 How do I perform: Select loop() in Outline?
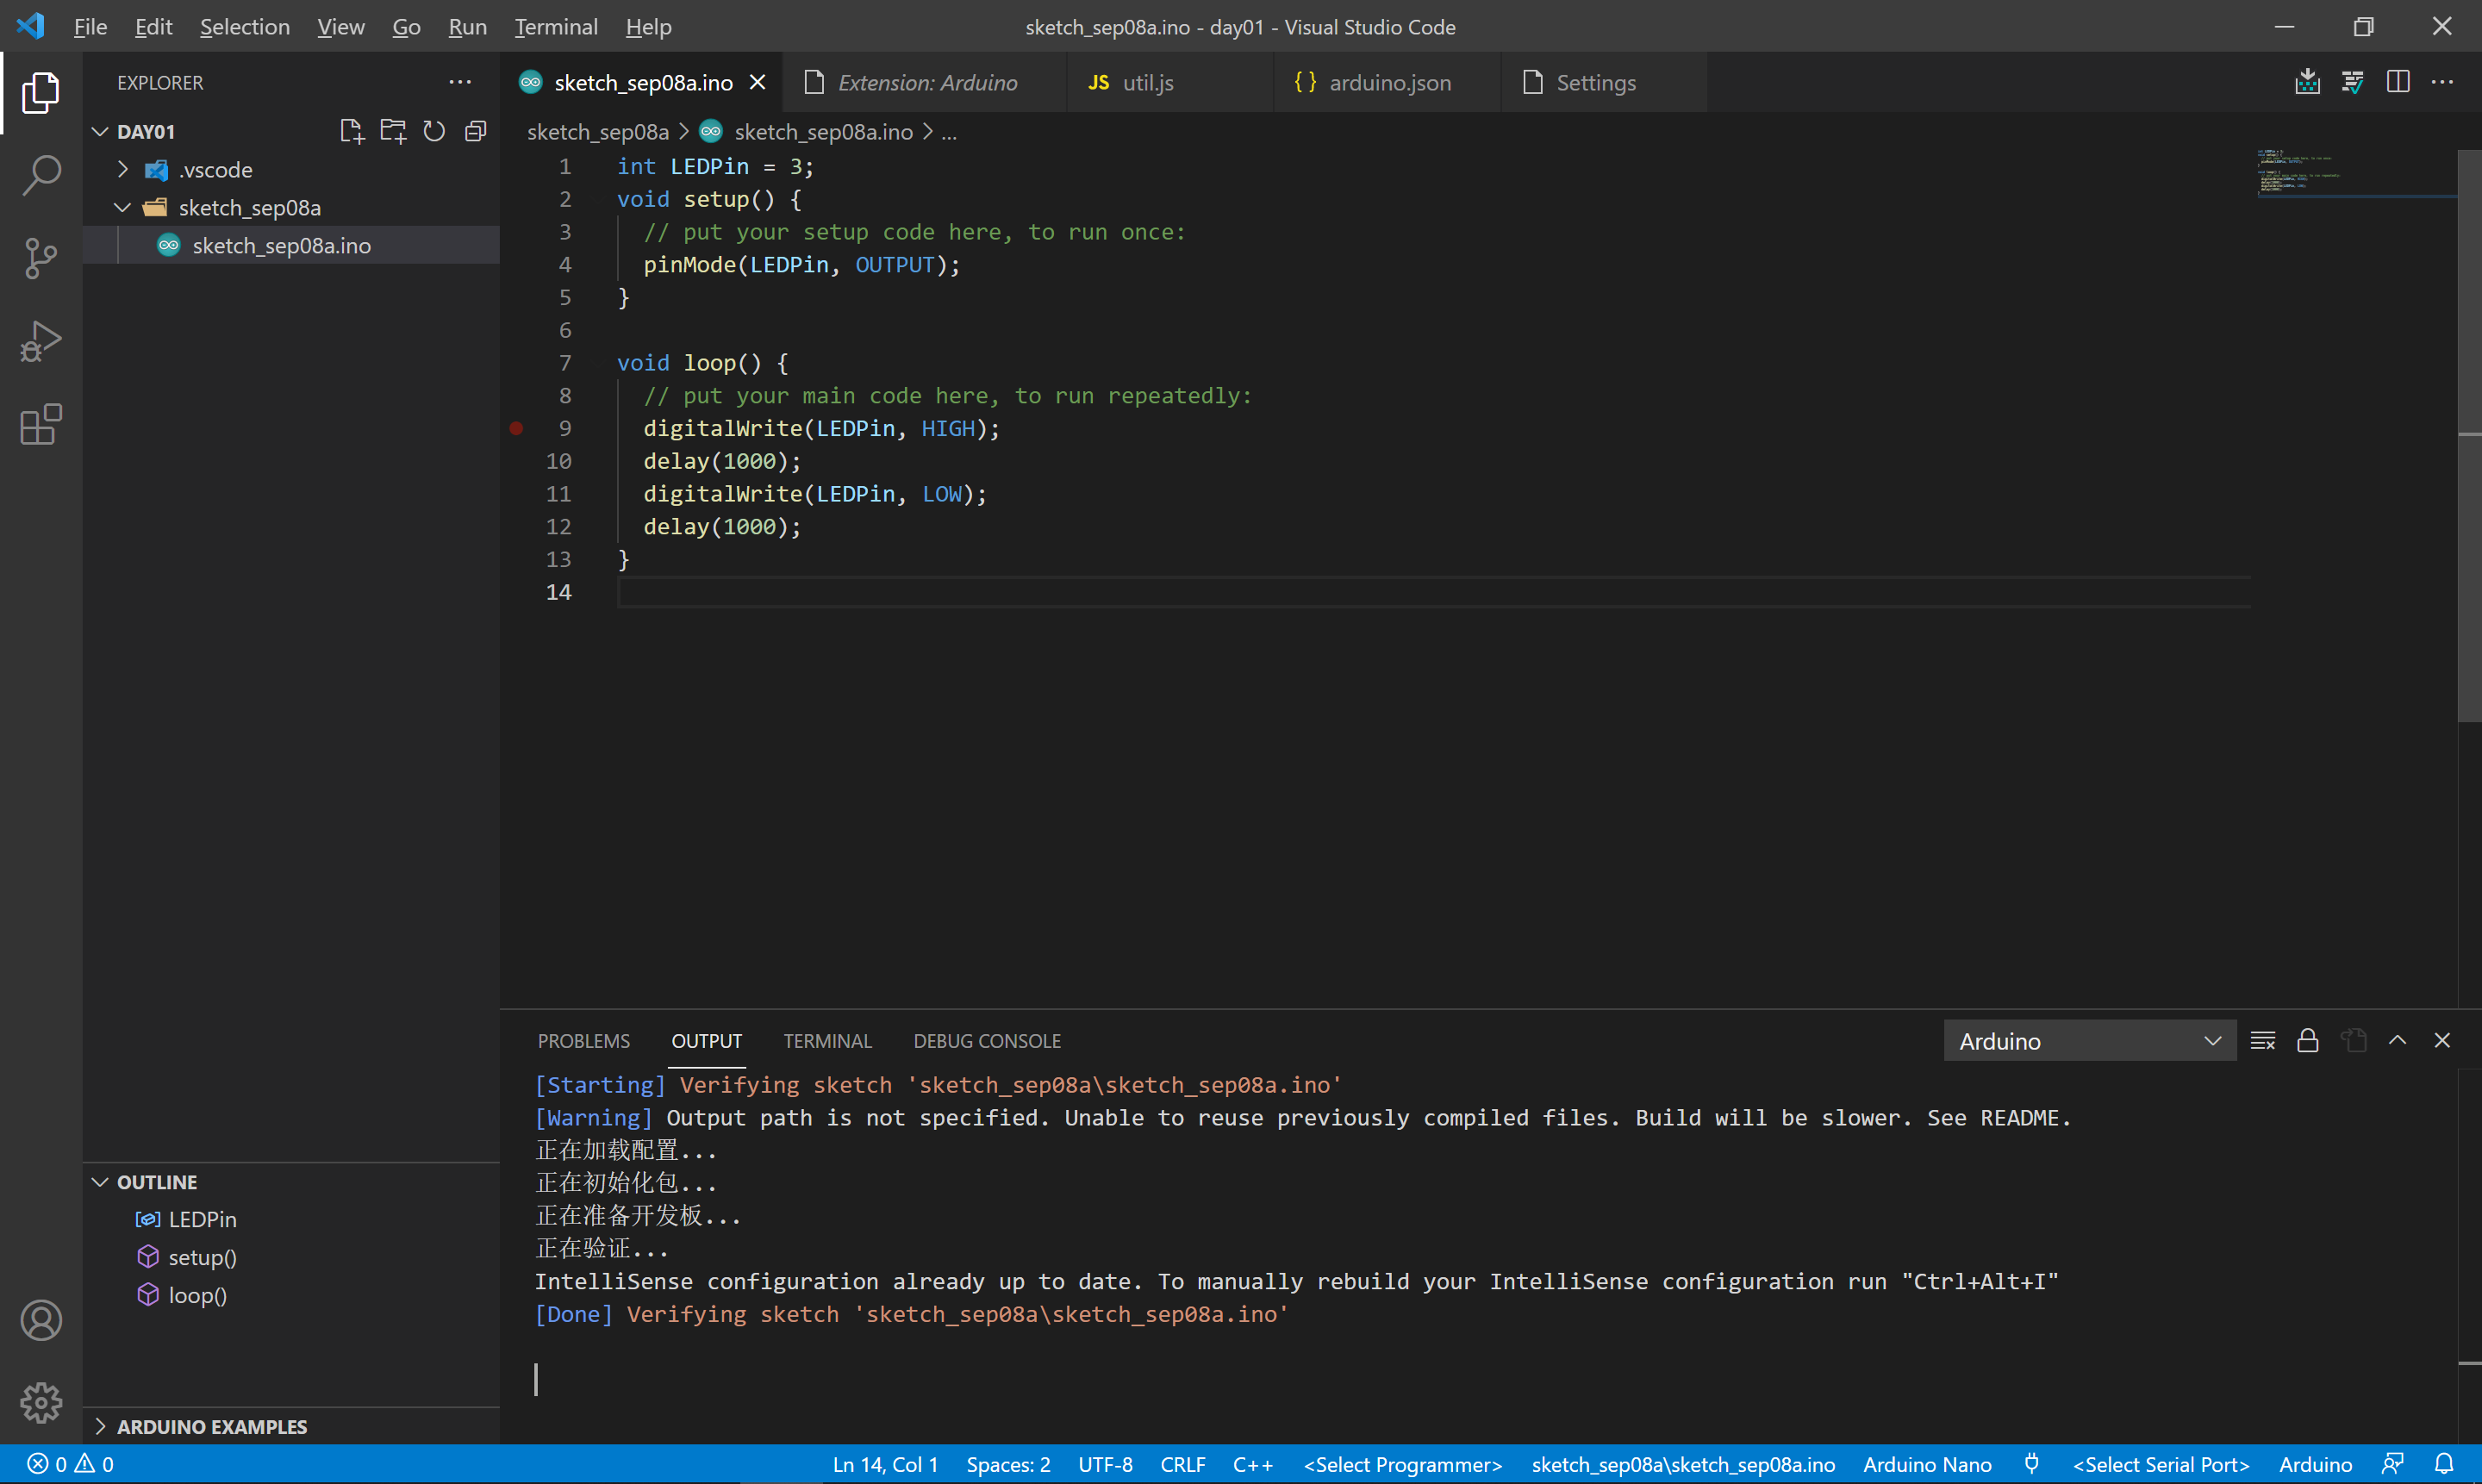tap(291, 1295)
